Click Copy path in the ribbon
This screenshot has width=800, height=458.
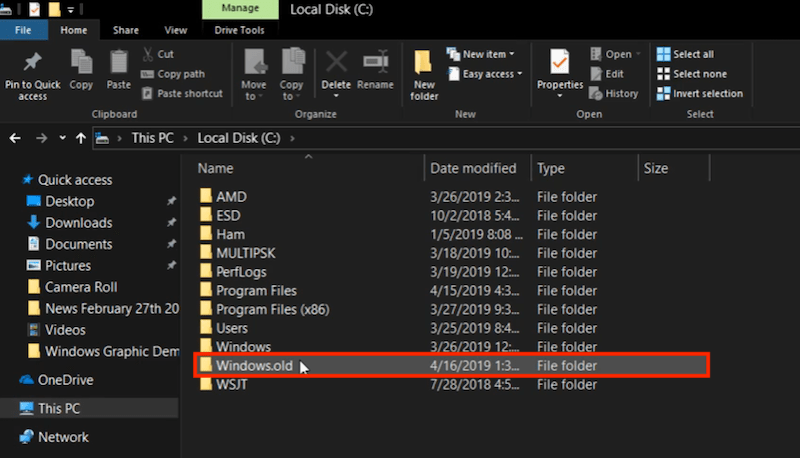tap(173, 74)
